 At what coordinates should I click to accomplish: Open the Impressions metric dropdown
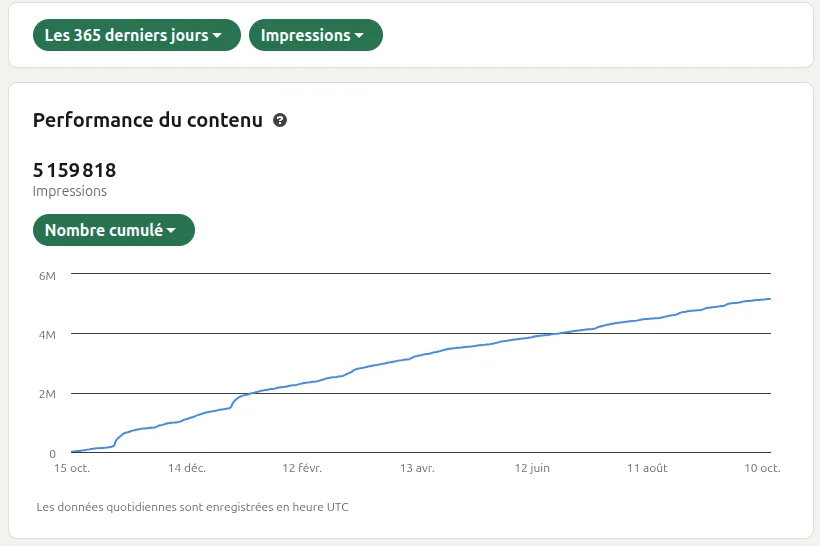coord(315,35)
